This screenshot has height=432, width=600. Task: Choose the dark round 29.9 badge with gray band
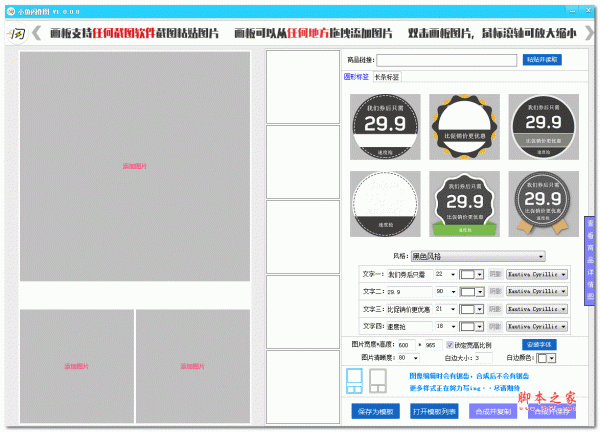click(x=543, y=127)
